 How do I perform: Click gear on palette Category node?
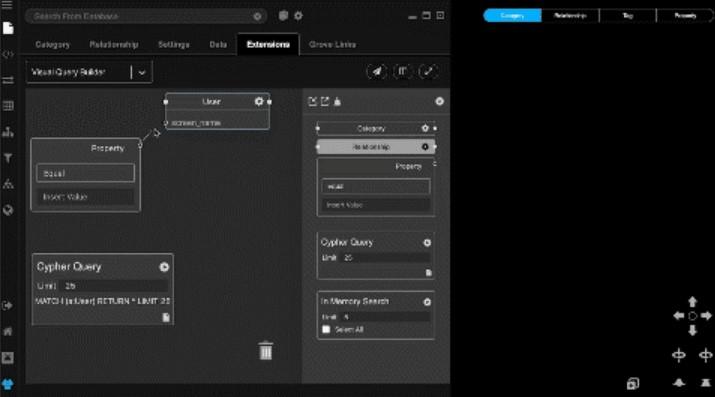tap(425, 129)
